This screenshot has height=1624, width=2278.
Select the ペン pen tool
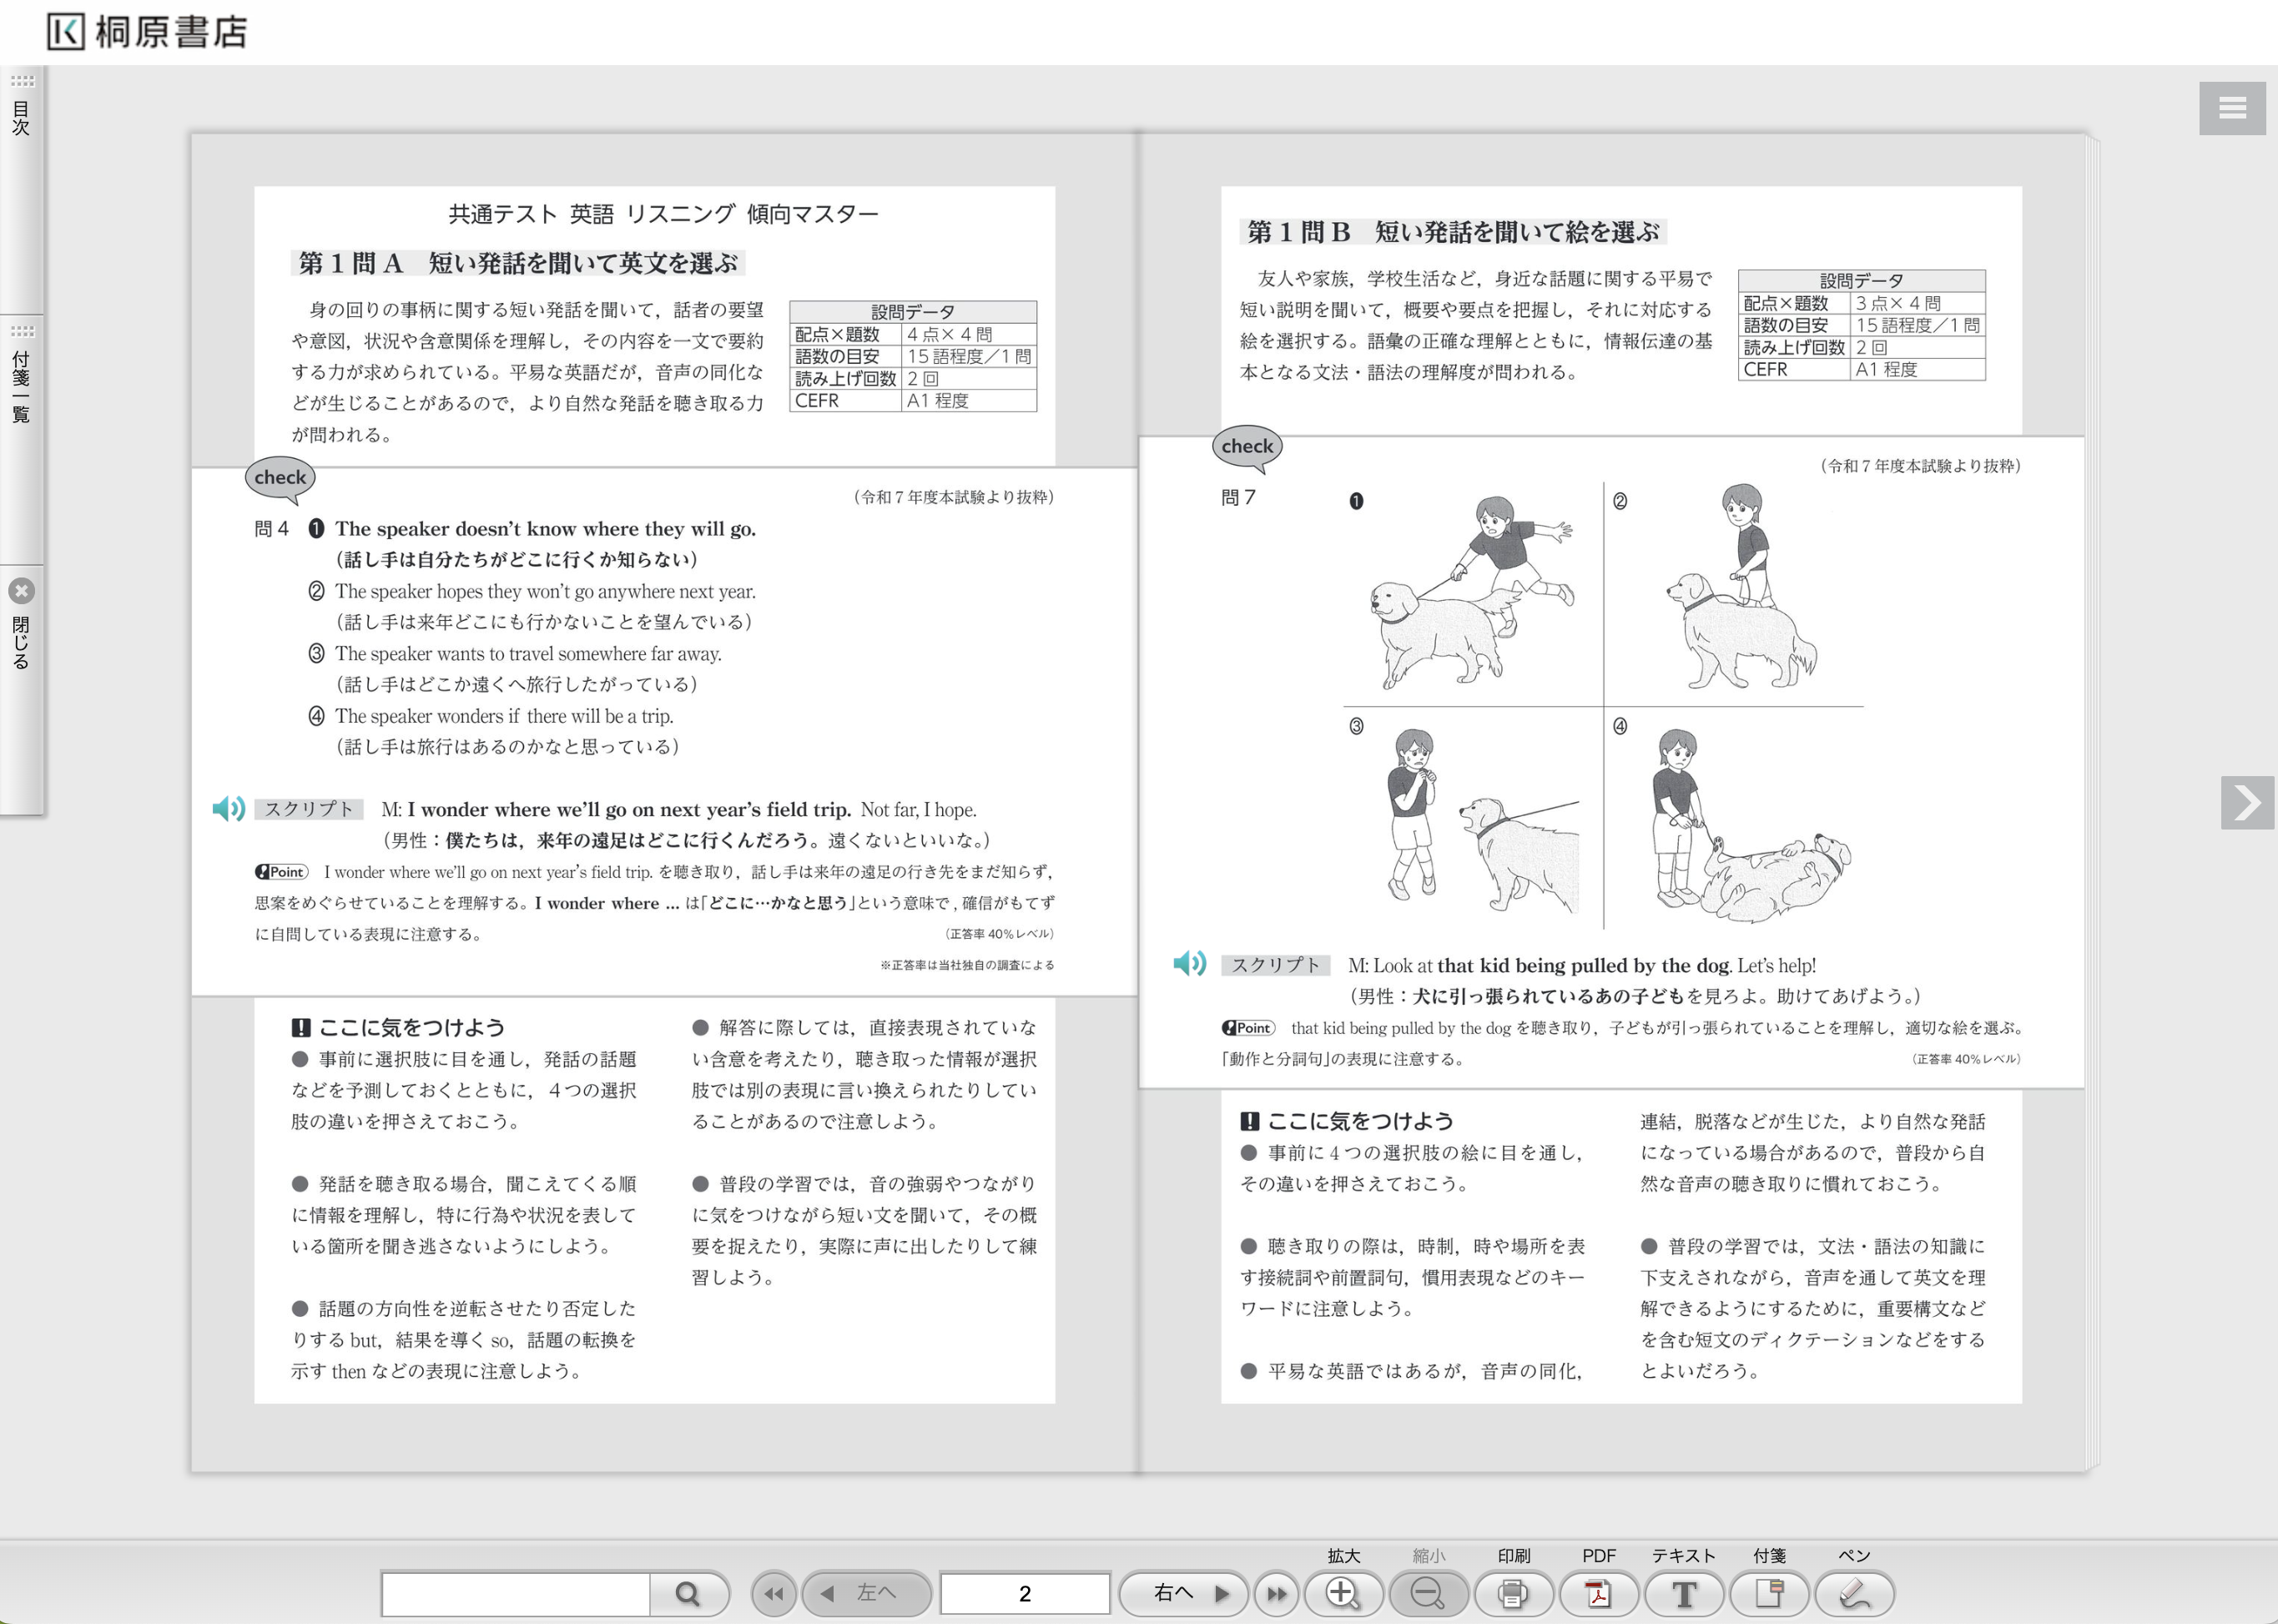click(1854, 1593)
